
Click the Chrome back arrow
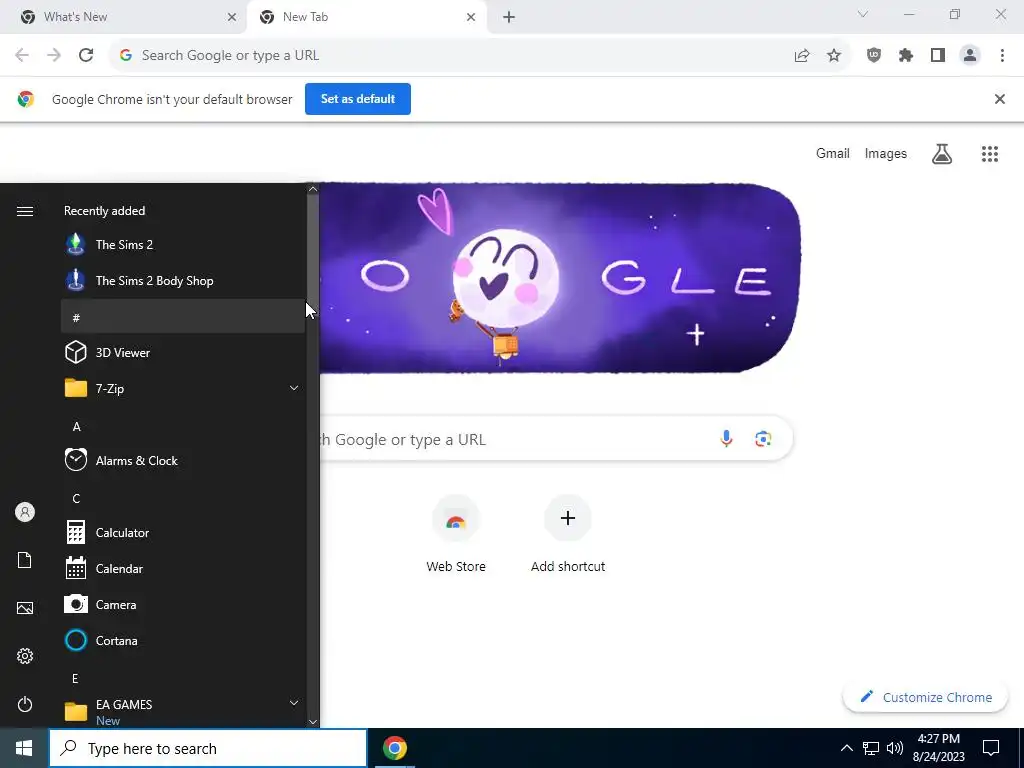(x=22, y=56)
